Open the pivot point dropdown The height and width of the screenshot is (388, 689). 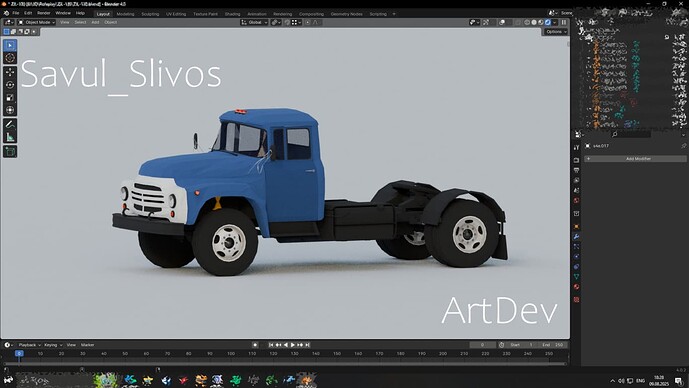click(x=276, y=22)
